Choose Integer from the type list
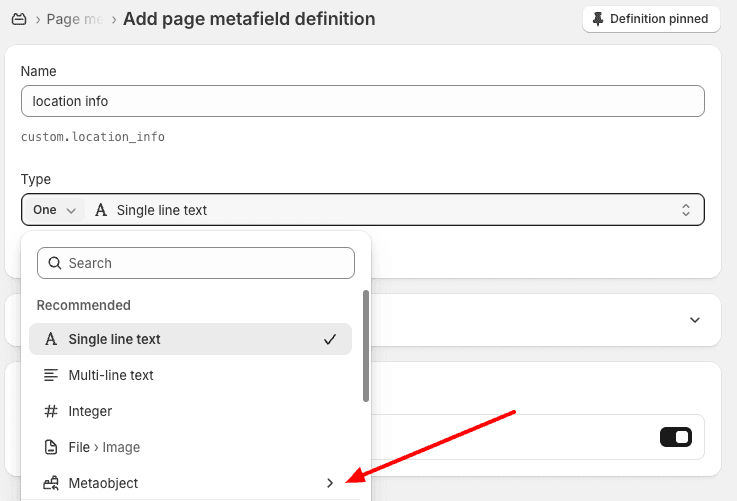This screenshot has height=501, width=737. [x=90, y=411]
